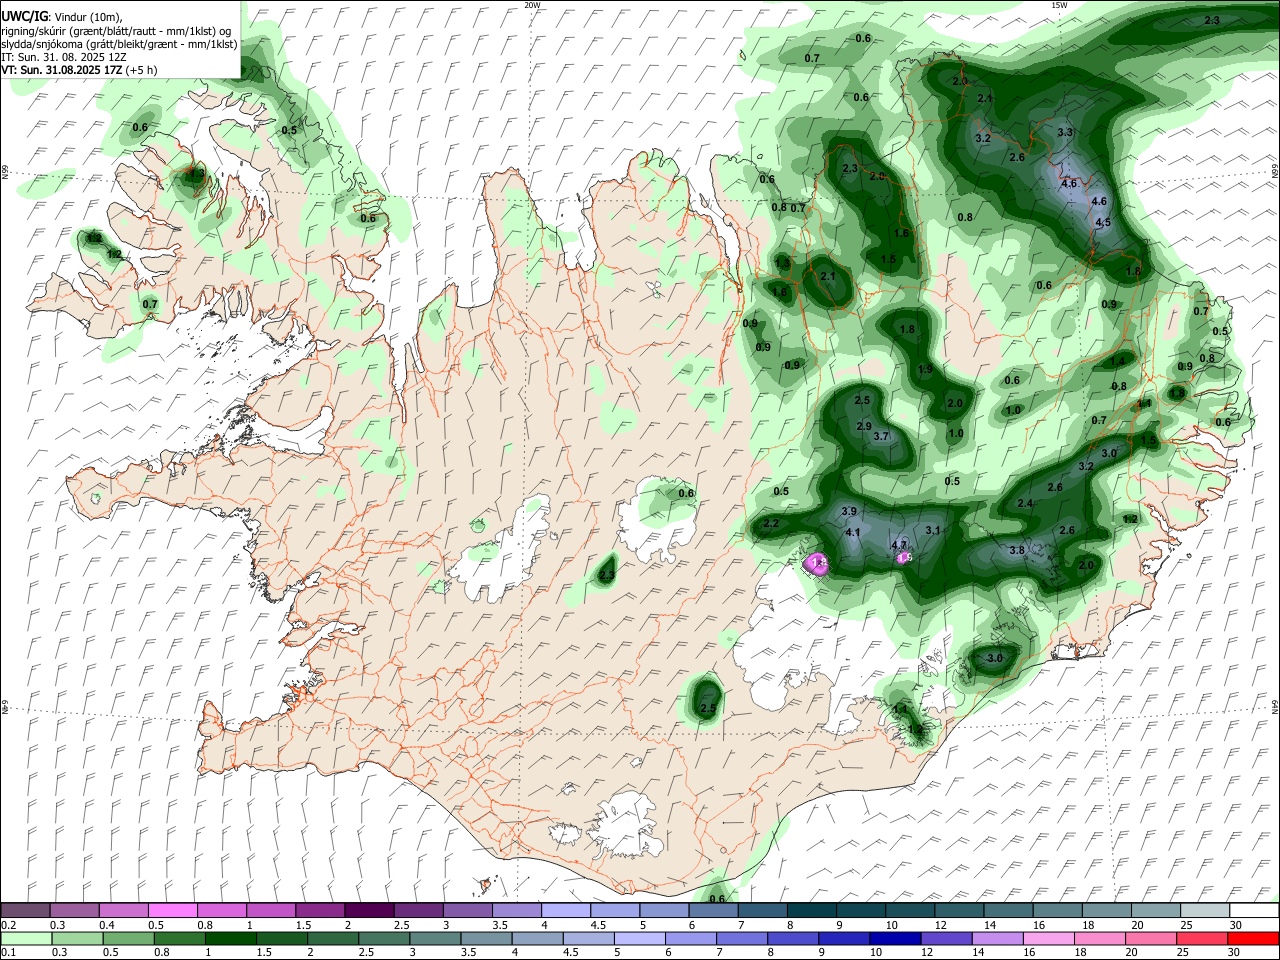Pick white upper swatch right of 30

(1254, 911)
